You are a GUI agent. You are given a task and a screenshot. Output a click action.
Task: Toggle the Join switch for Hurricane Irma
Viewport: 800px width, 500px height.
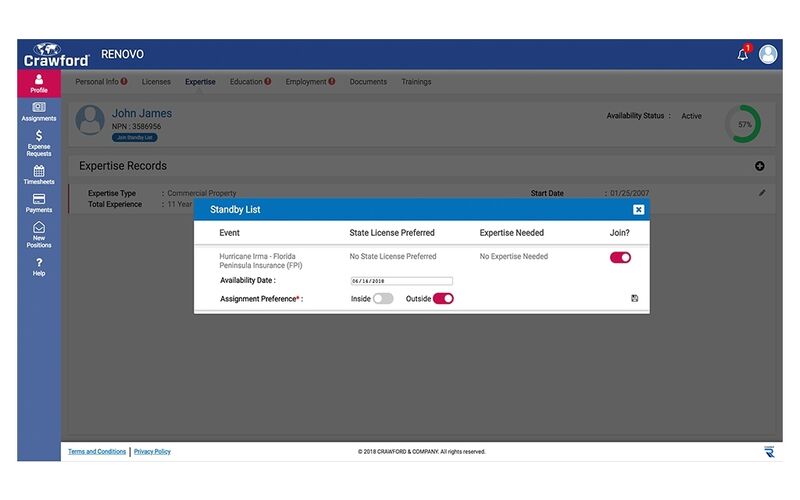coord(620,257)
